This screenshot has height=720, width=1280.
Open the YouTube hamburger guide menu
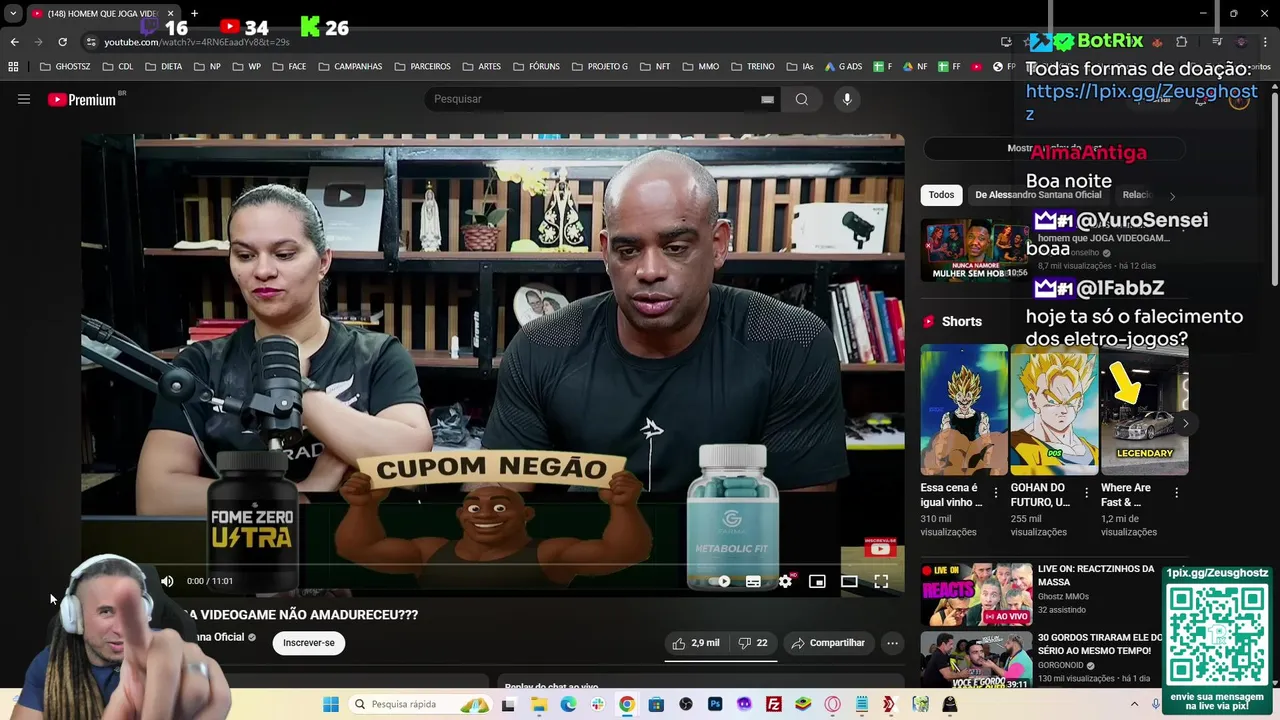coord(24,99)
